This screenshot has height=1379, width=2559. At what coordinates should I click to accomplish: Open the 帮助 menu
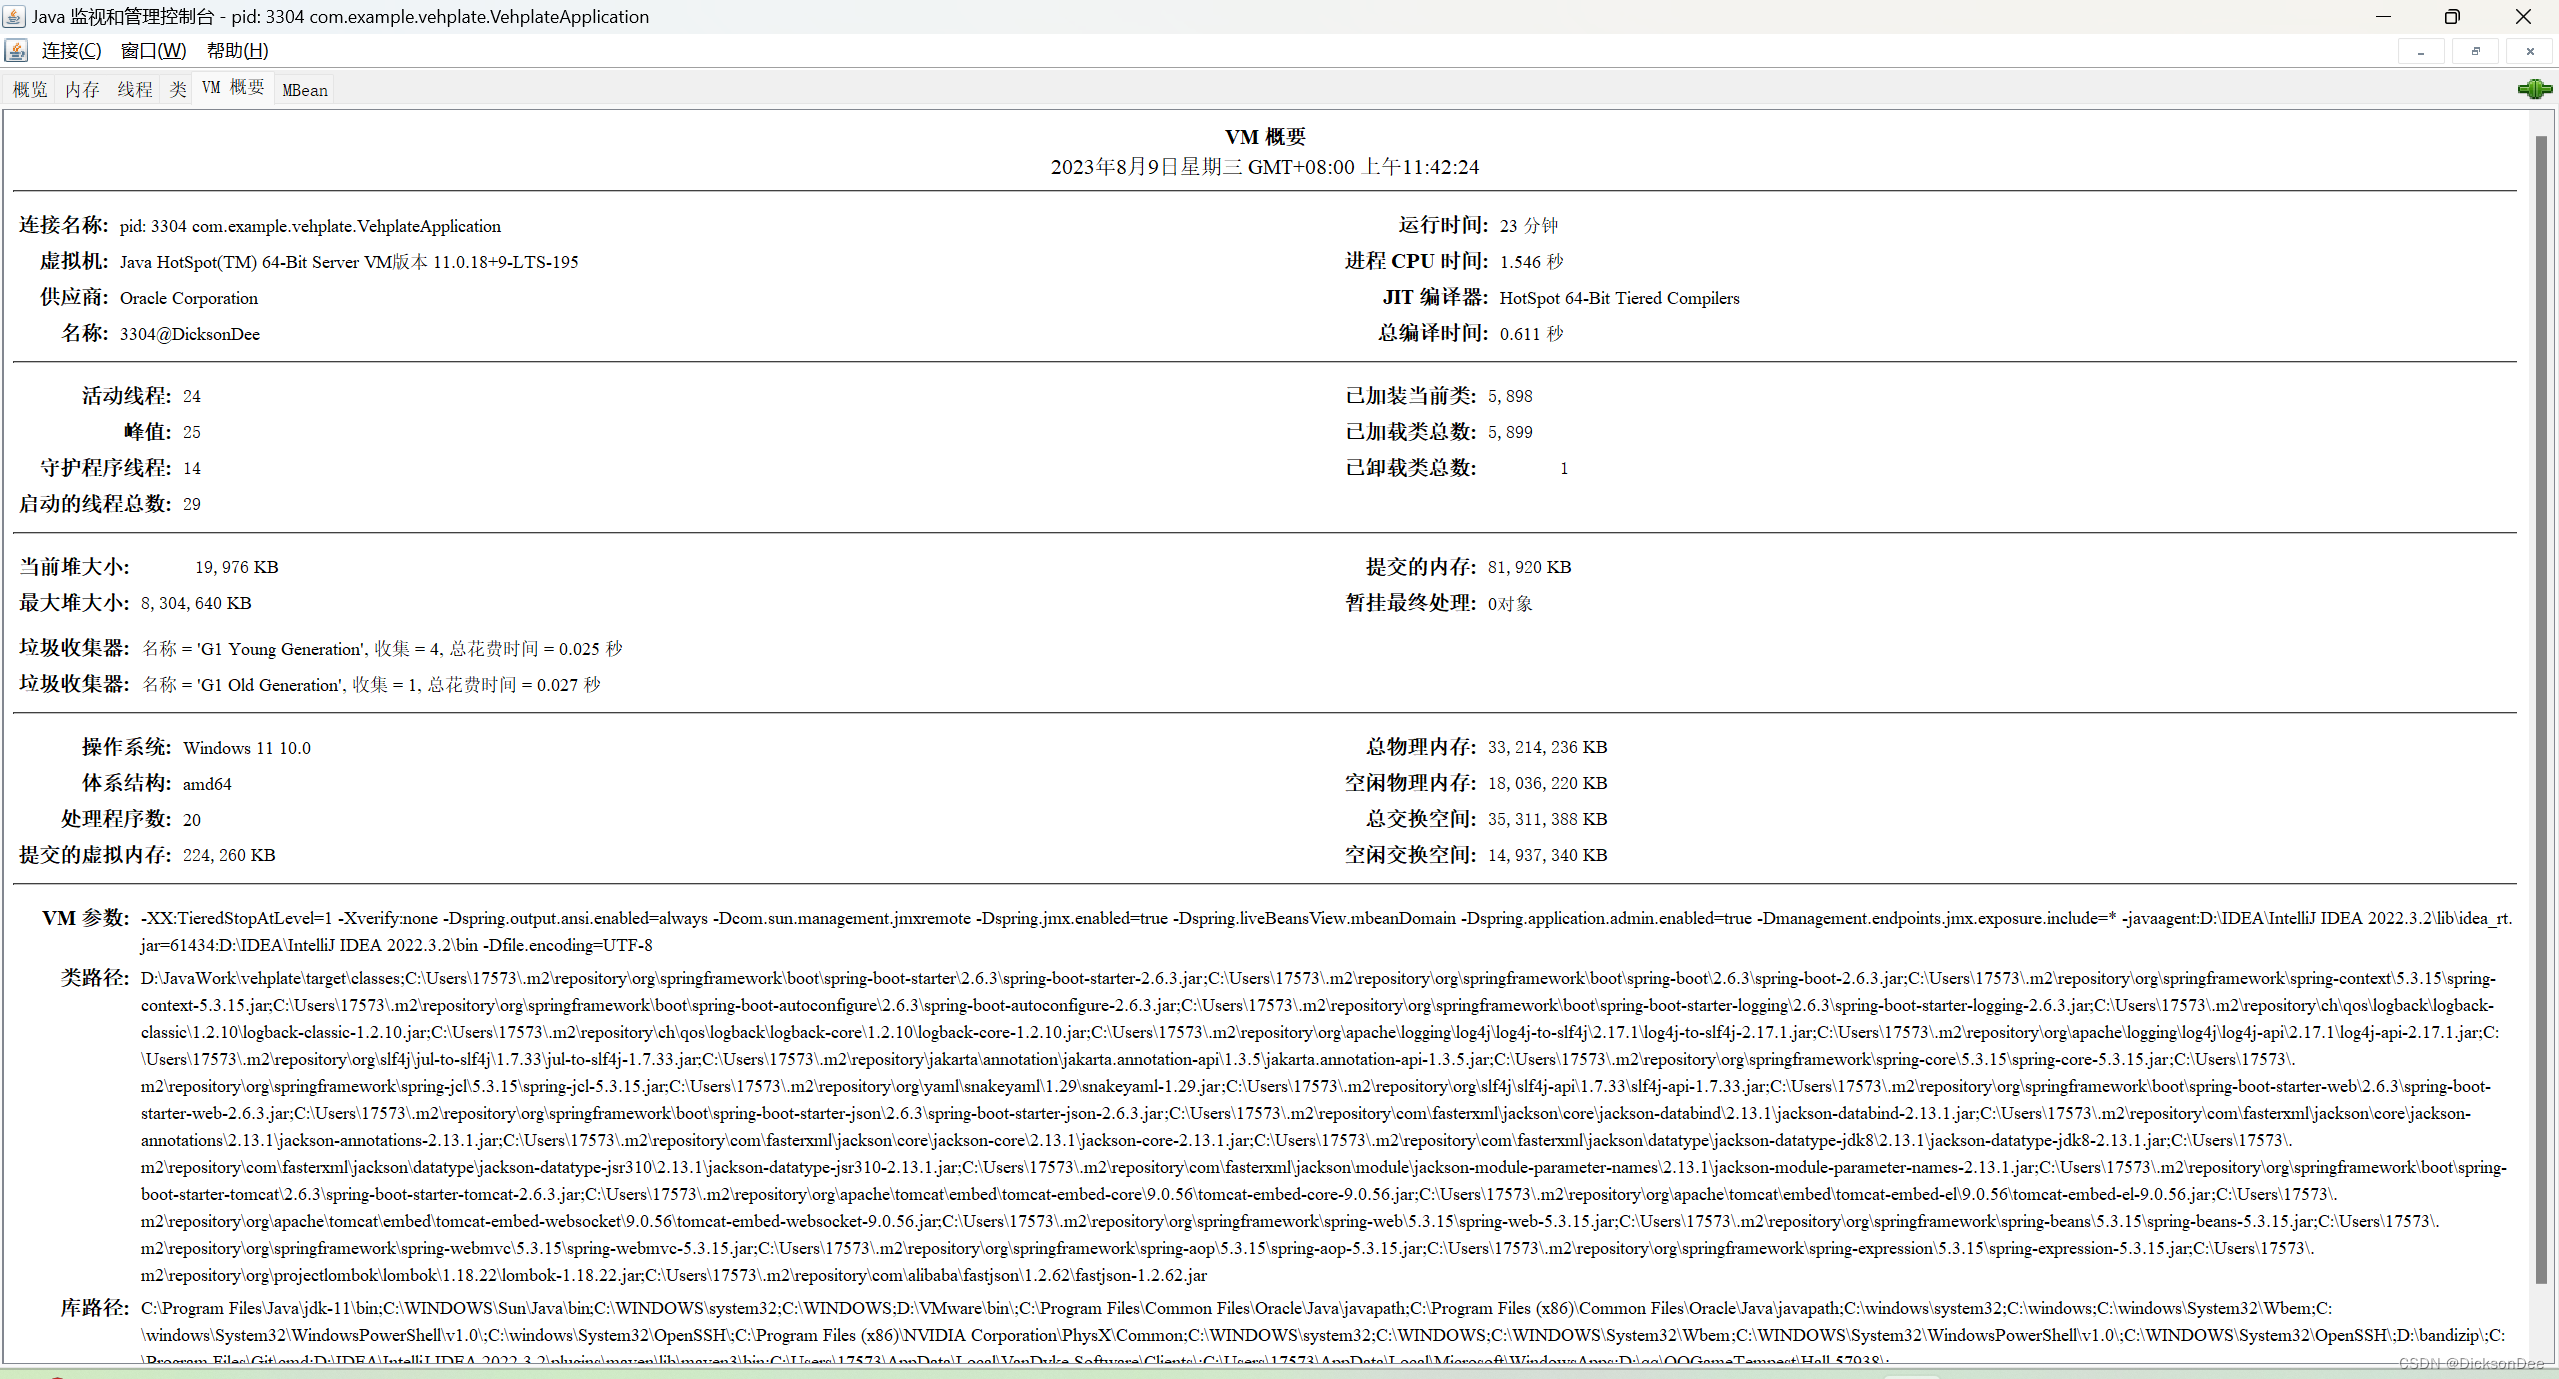236,50
